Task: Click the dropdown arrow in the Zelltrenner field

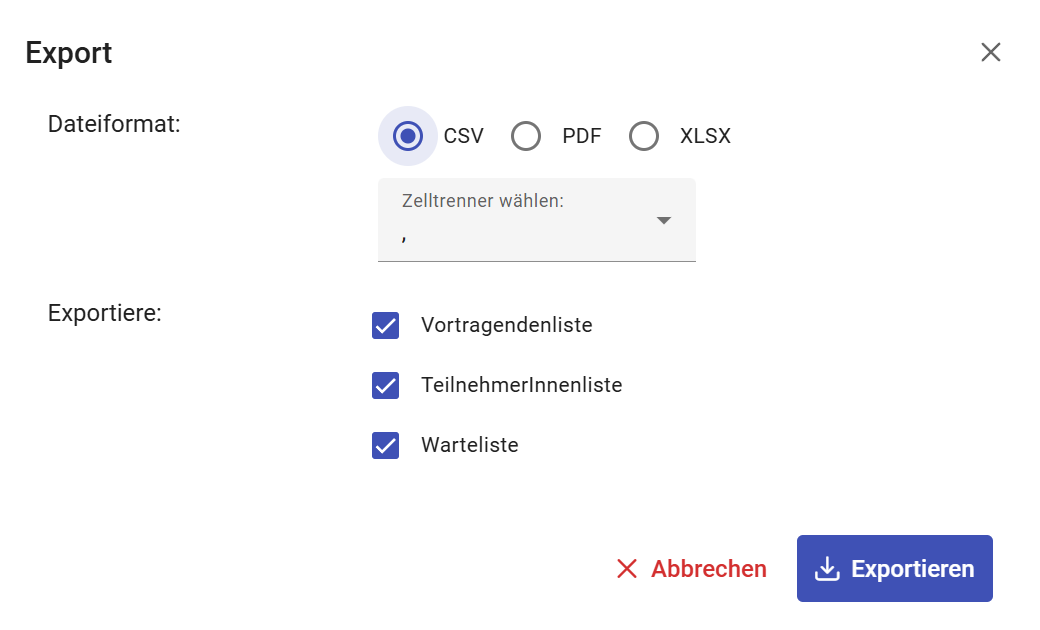Action: pyautogui.click(x=664, y=221)
